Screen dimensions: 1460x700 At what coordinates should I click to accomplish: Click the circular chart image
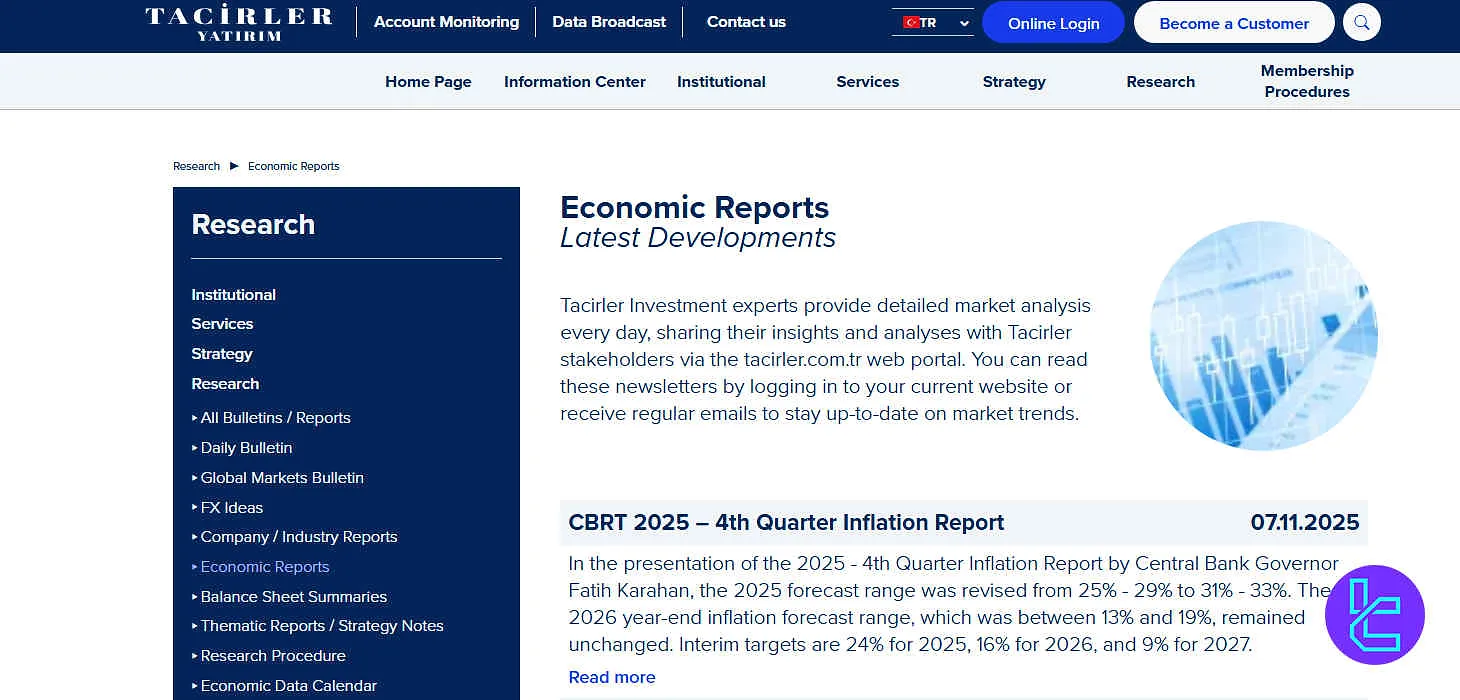(x=1263, y=336)
